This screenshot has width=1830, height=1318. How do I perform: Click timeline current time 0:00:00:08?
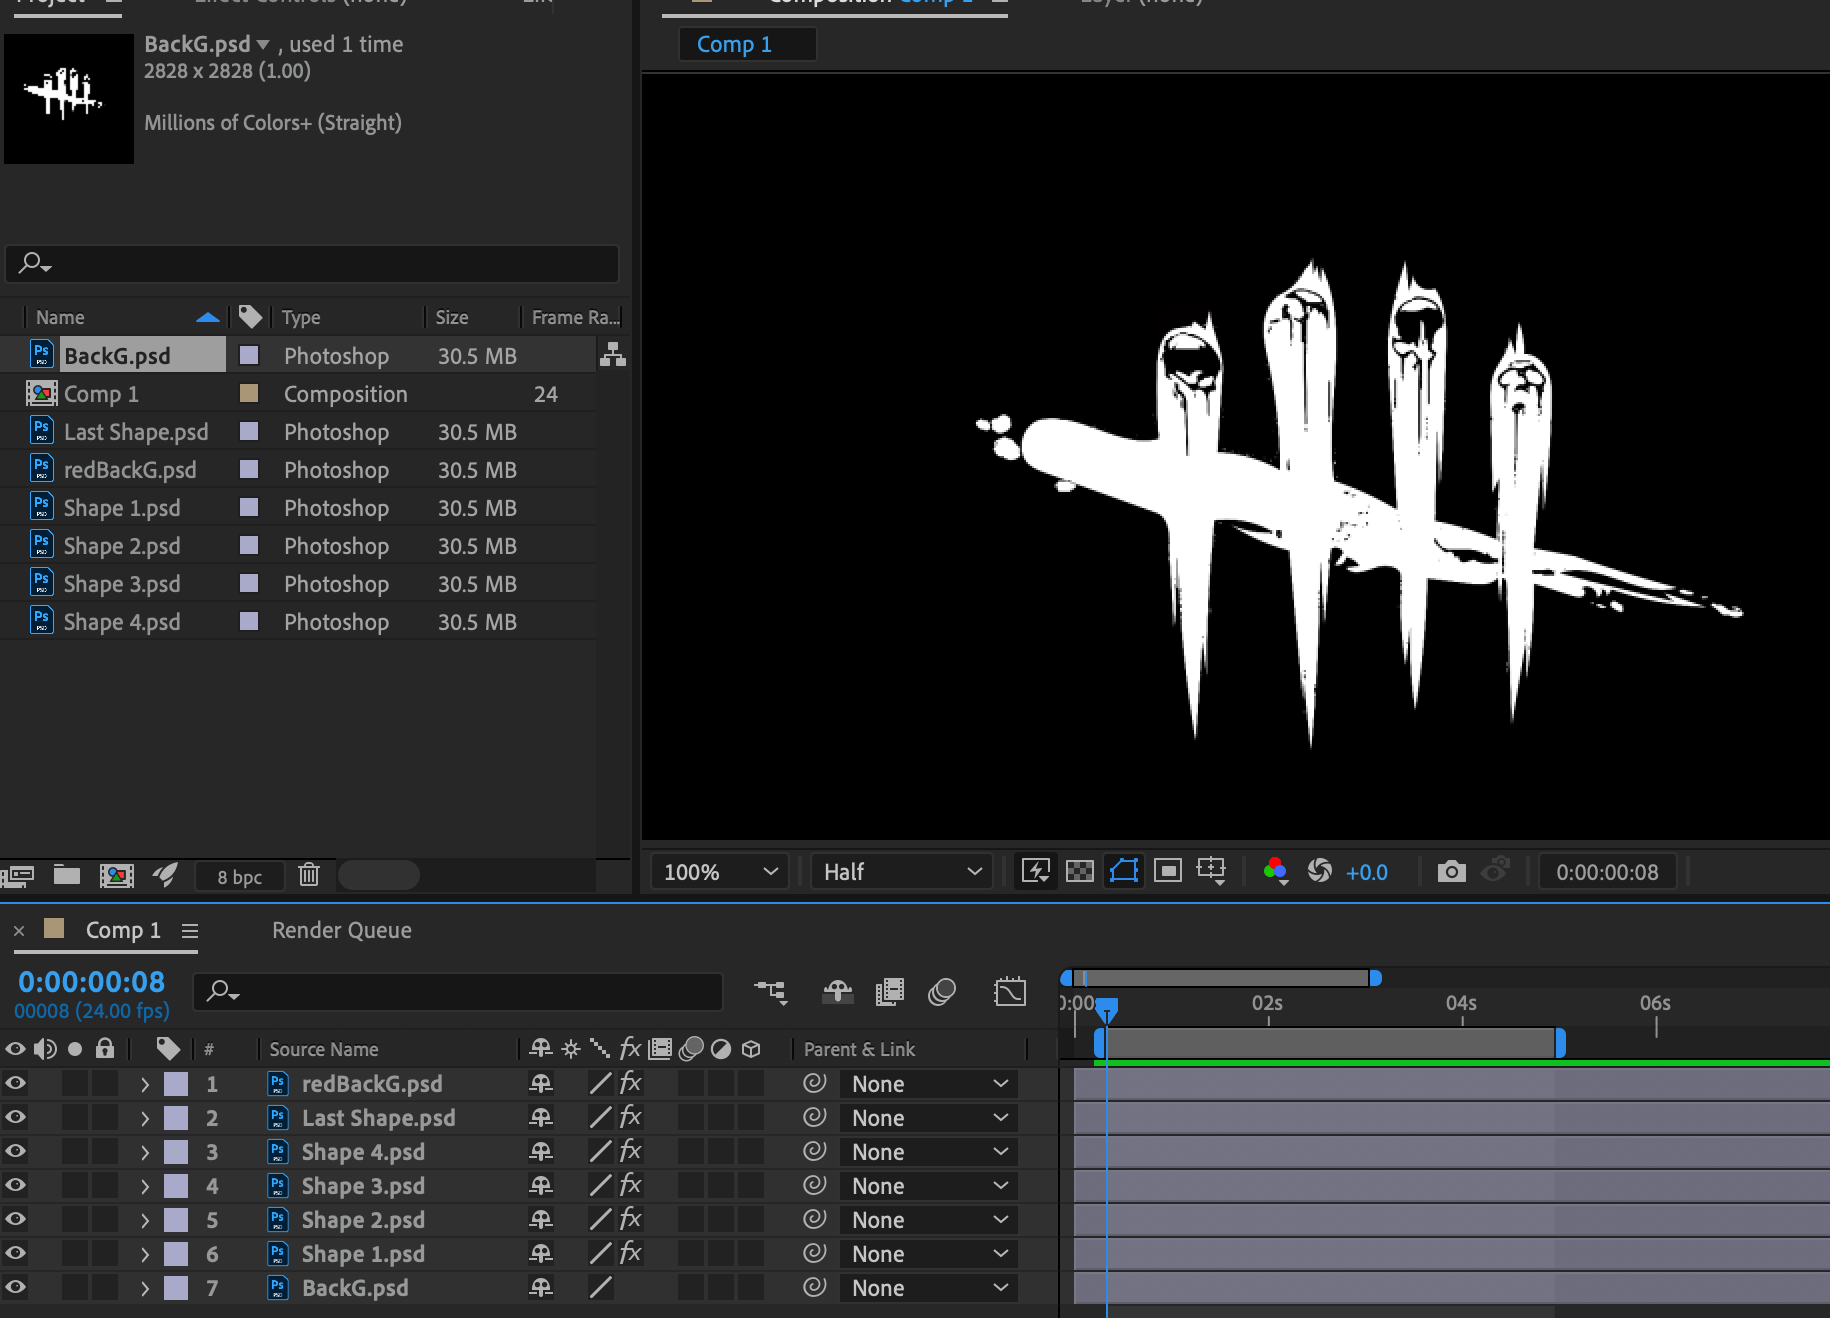(x=91, y=982)
